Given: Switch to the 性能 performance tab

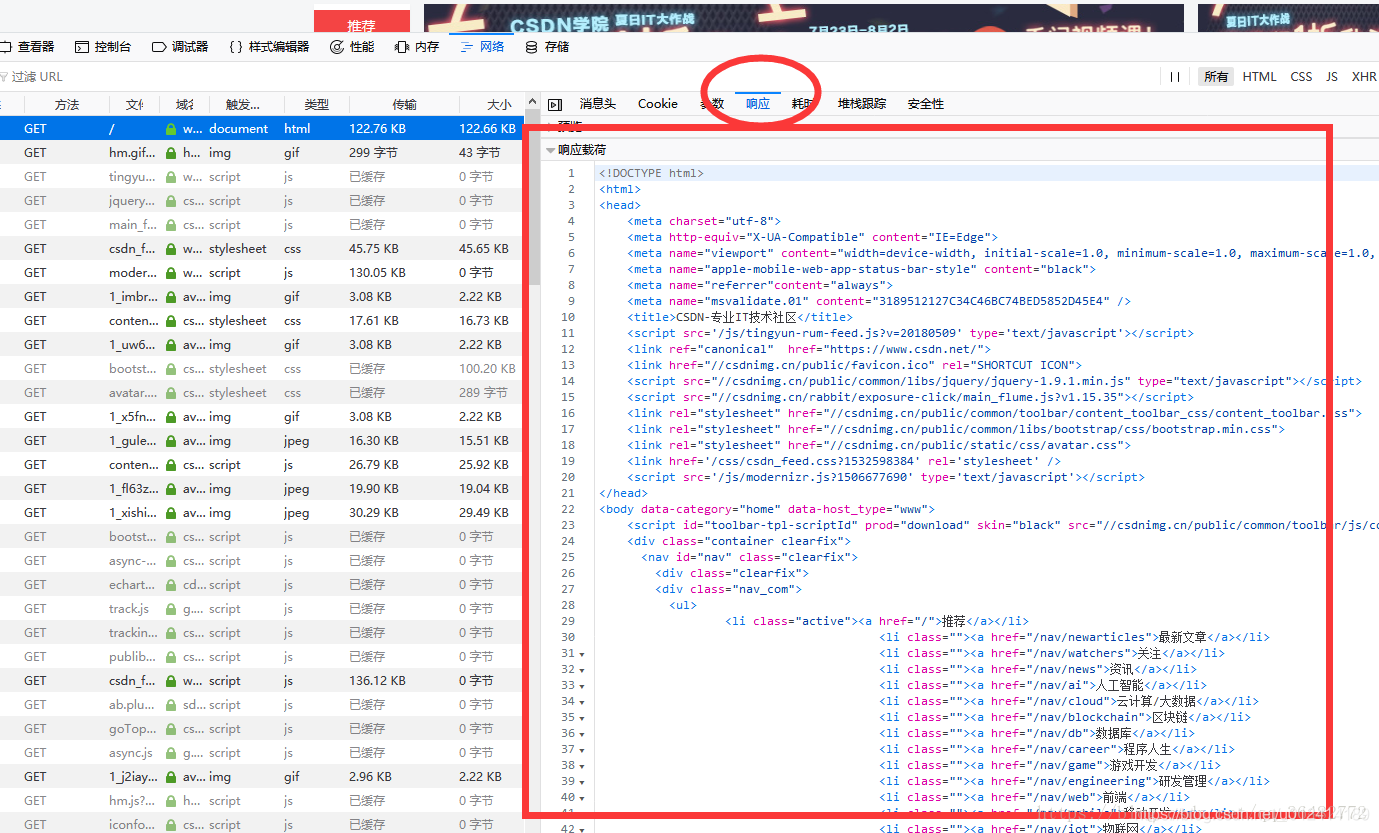Looking at the screenshot, I should (x=352, y=47).
